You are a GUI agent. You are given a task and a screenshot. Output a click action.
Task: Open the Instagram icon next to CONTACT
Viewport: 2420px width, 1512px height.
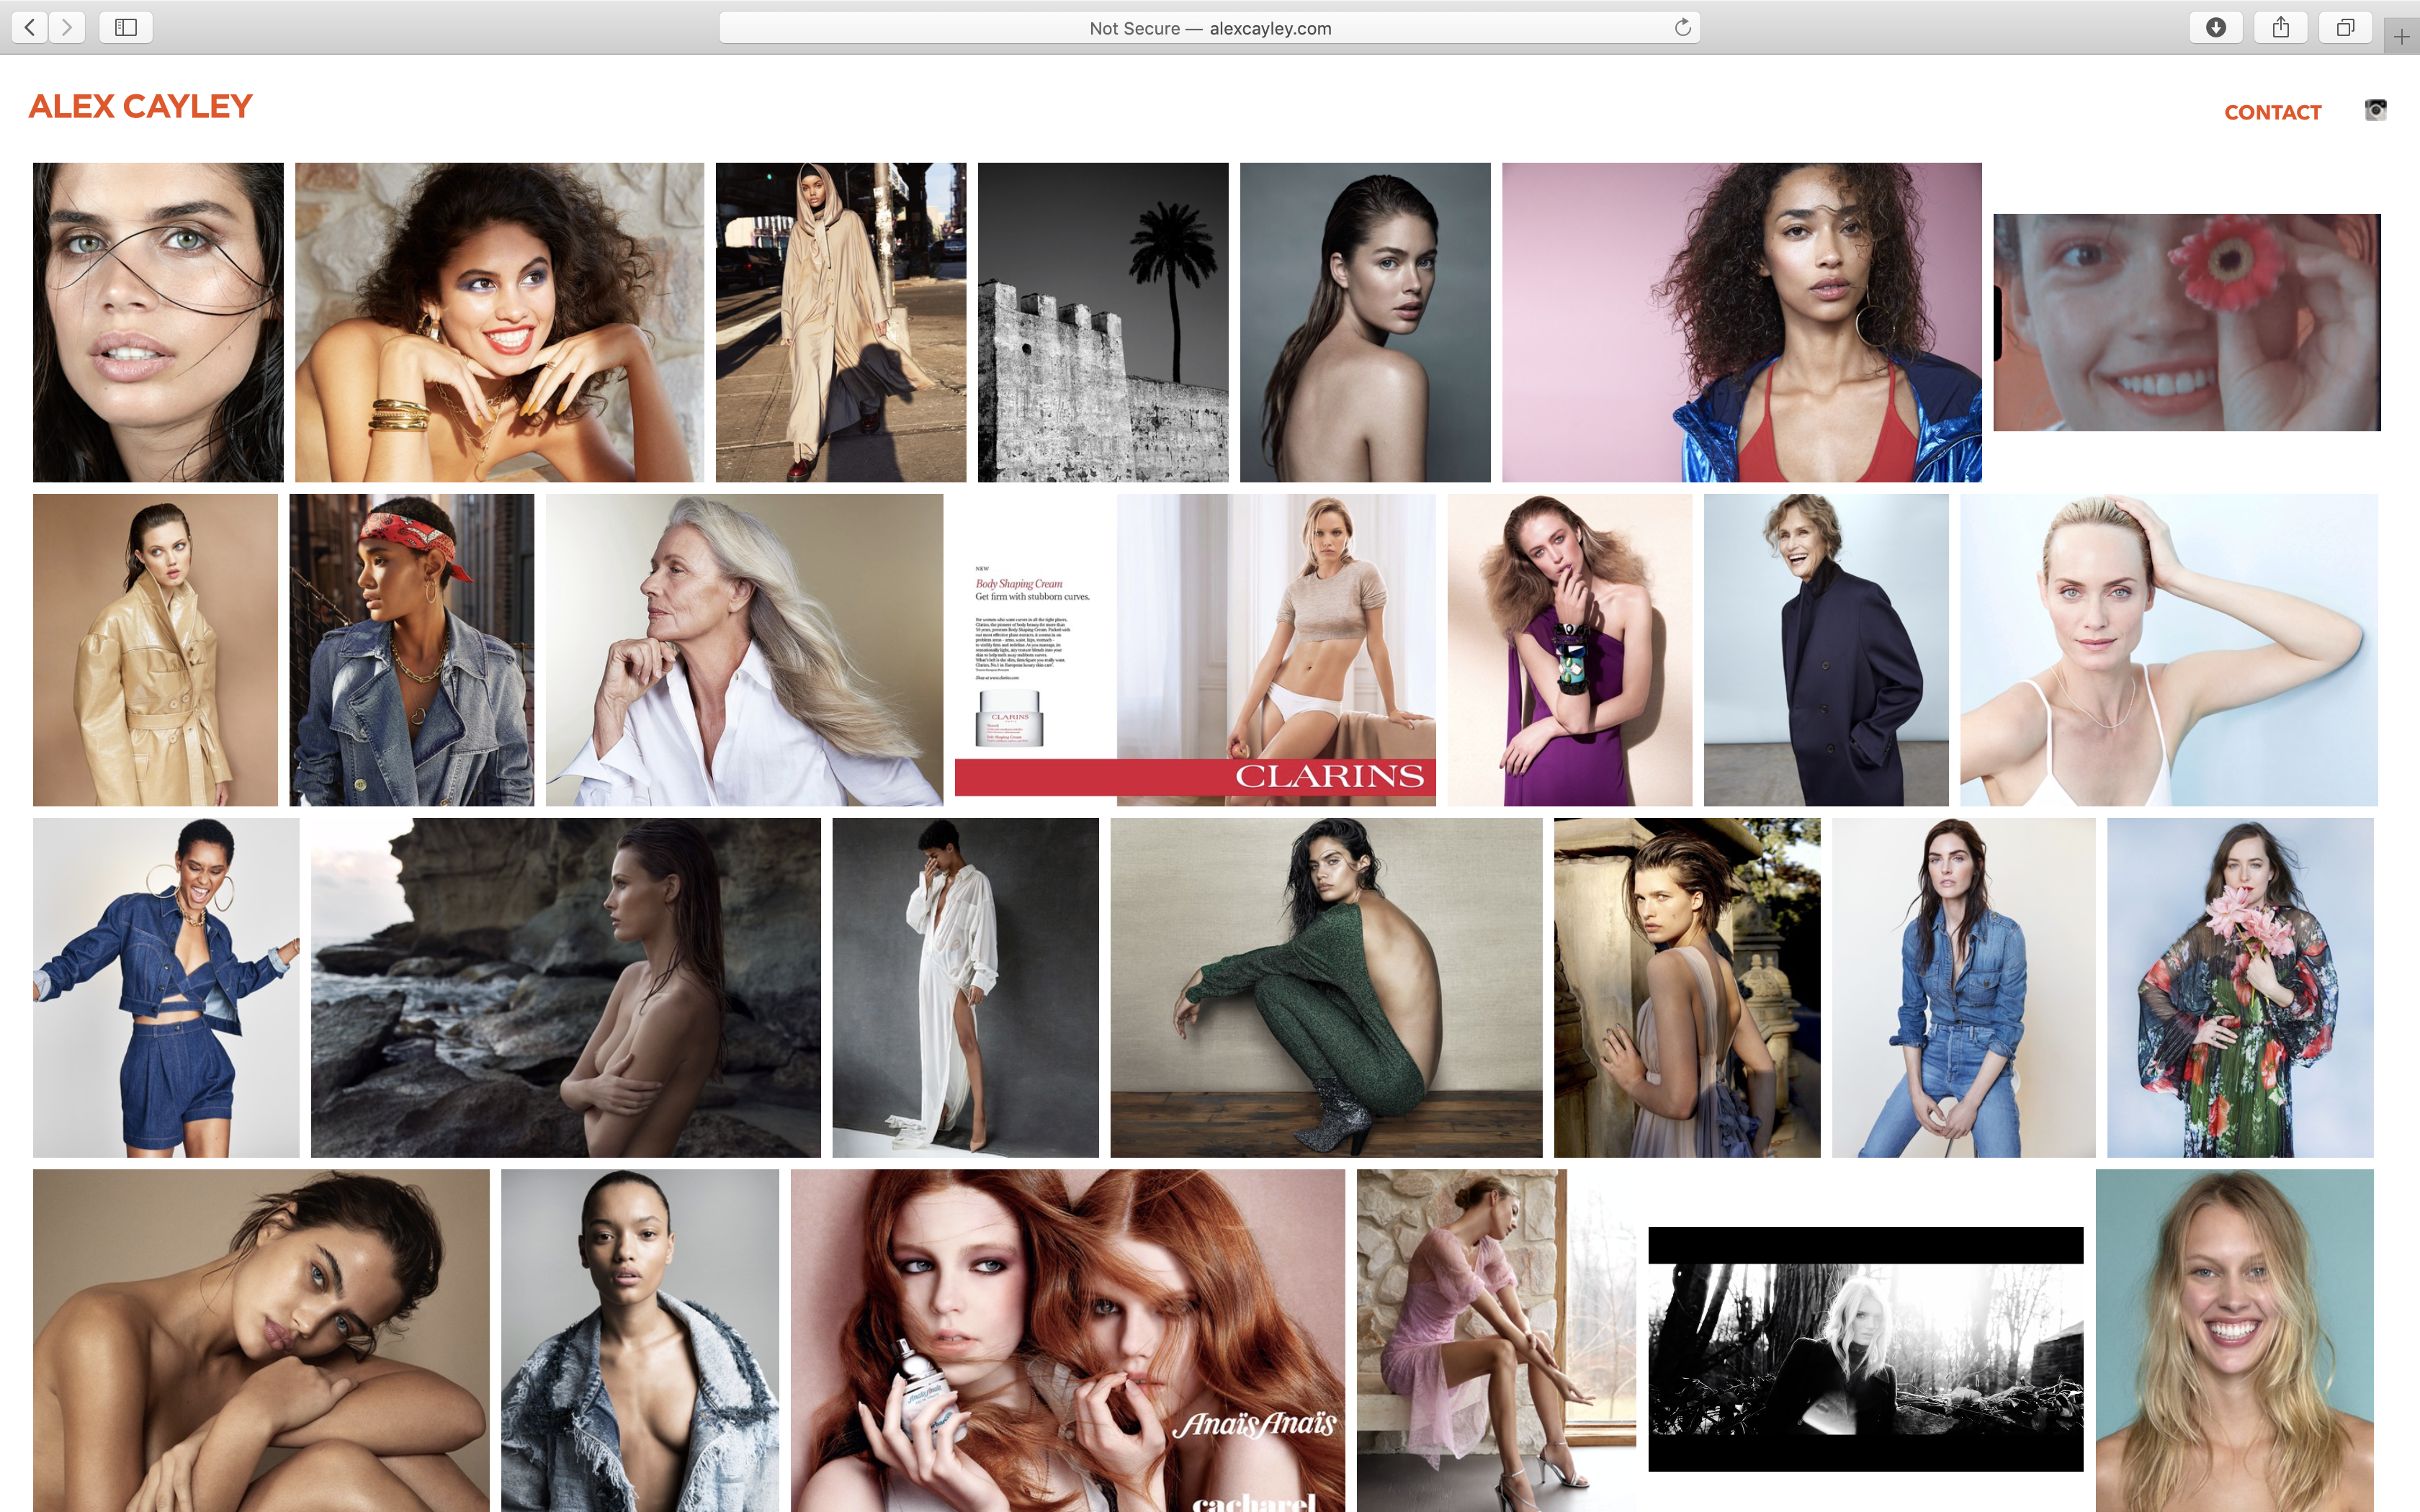click(2376, 110)
